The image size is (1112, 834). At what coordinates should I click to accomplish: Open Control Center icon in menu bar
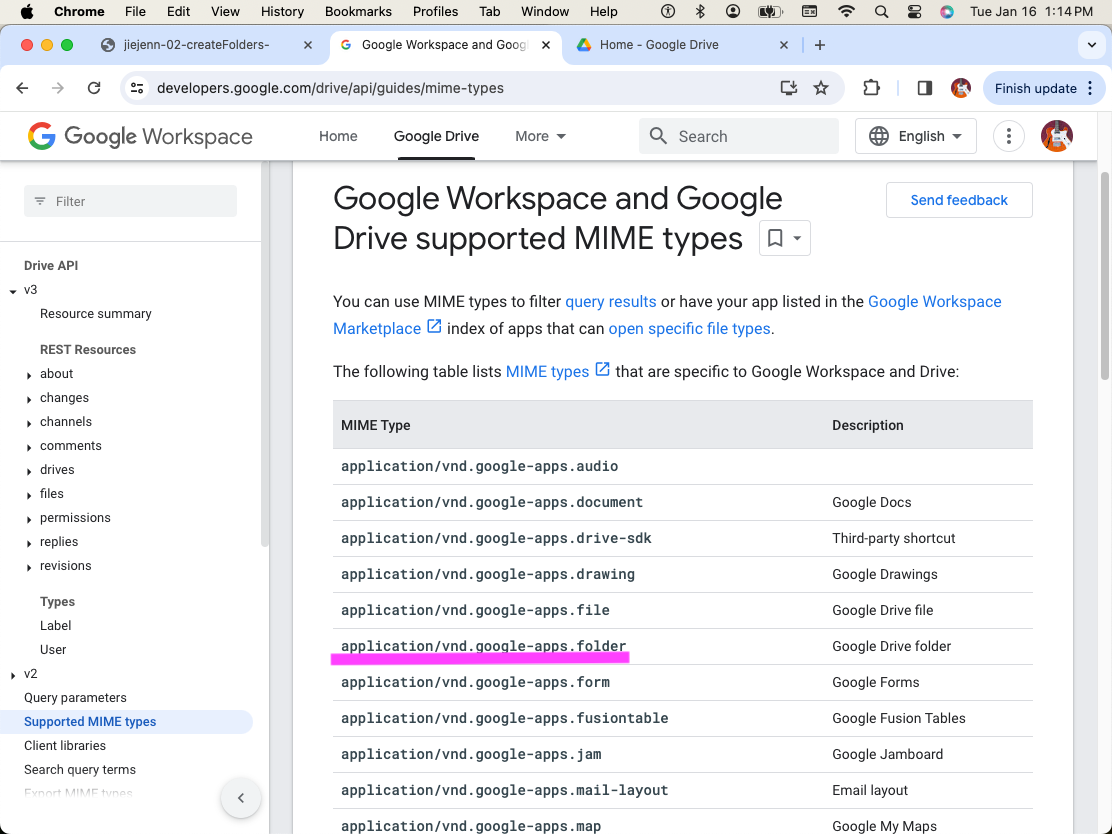pos(914,11)
